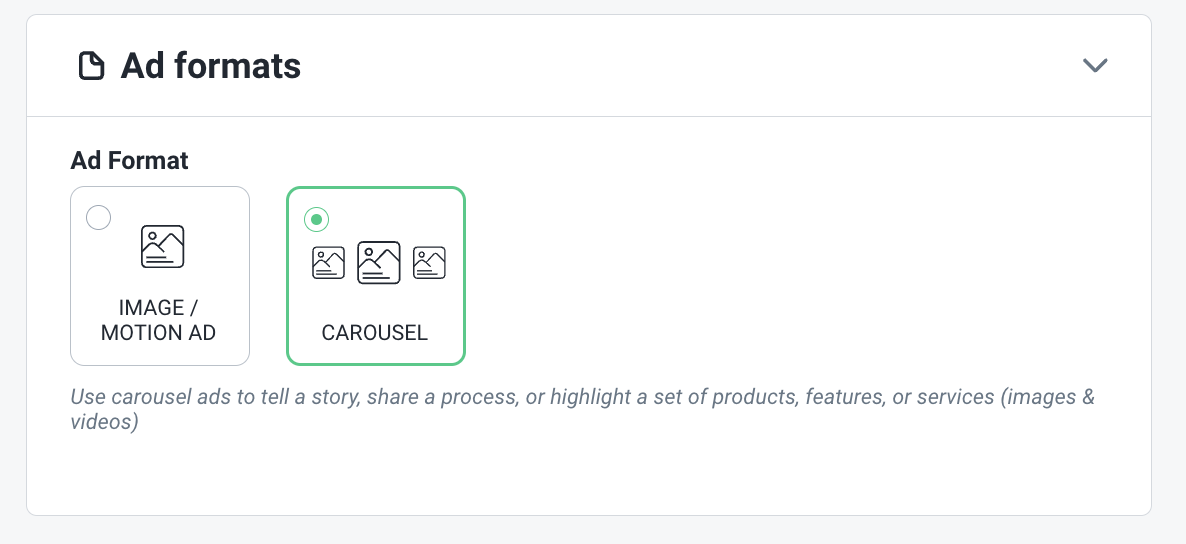
Task: Click the IMAGE / MOTION AD label text
Action: point(159,320)
